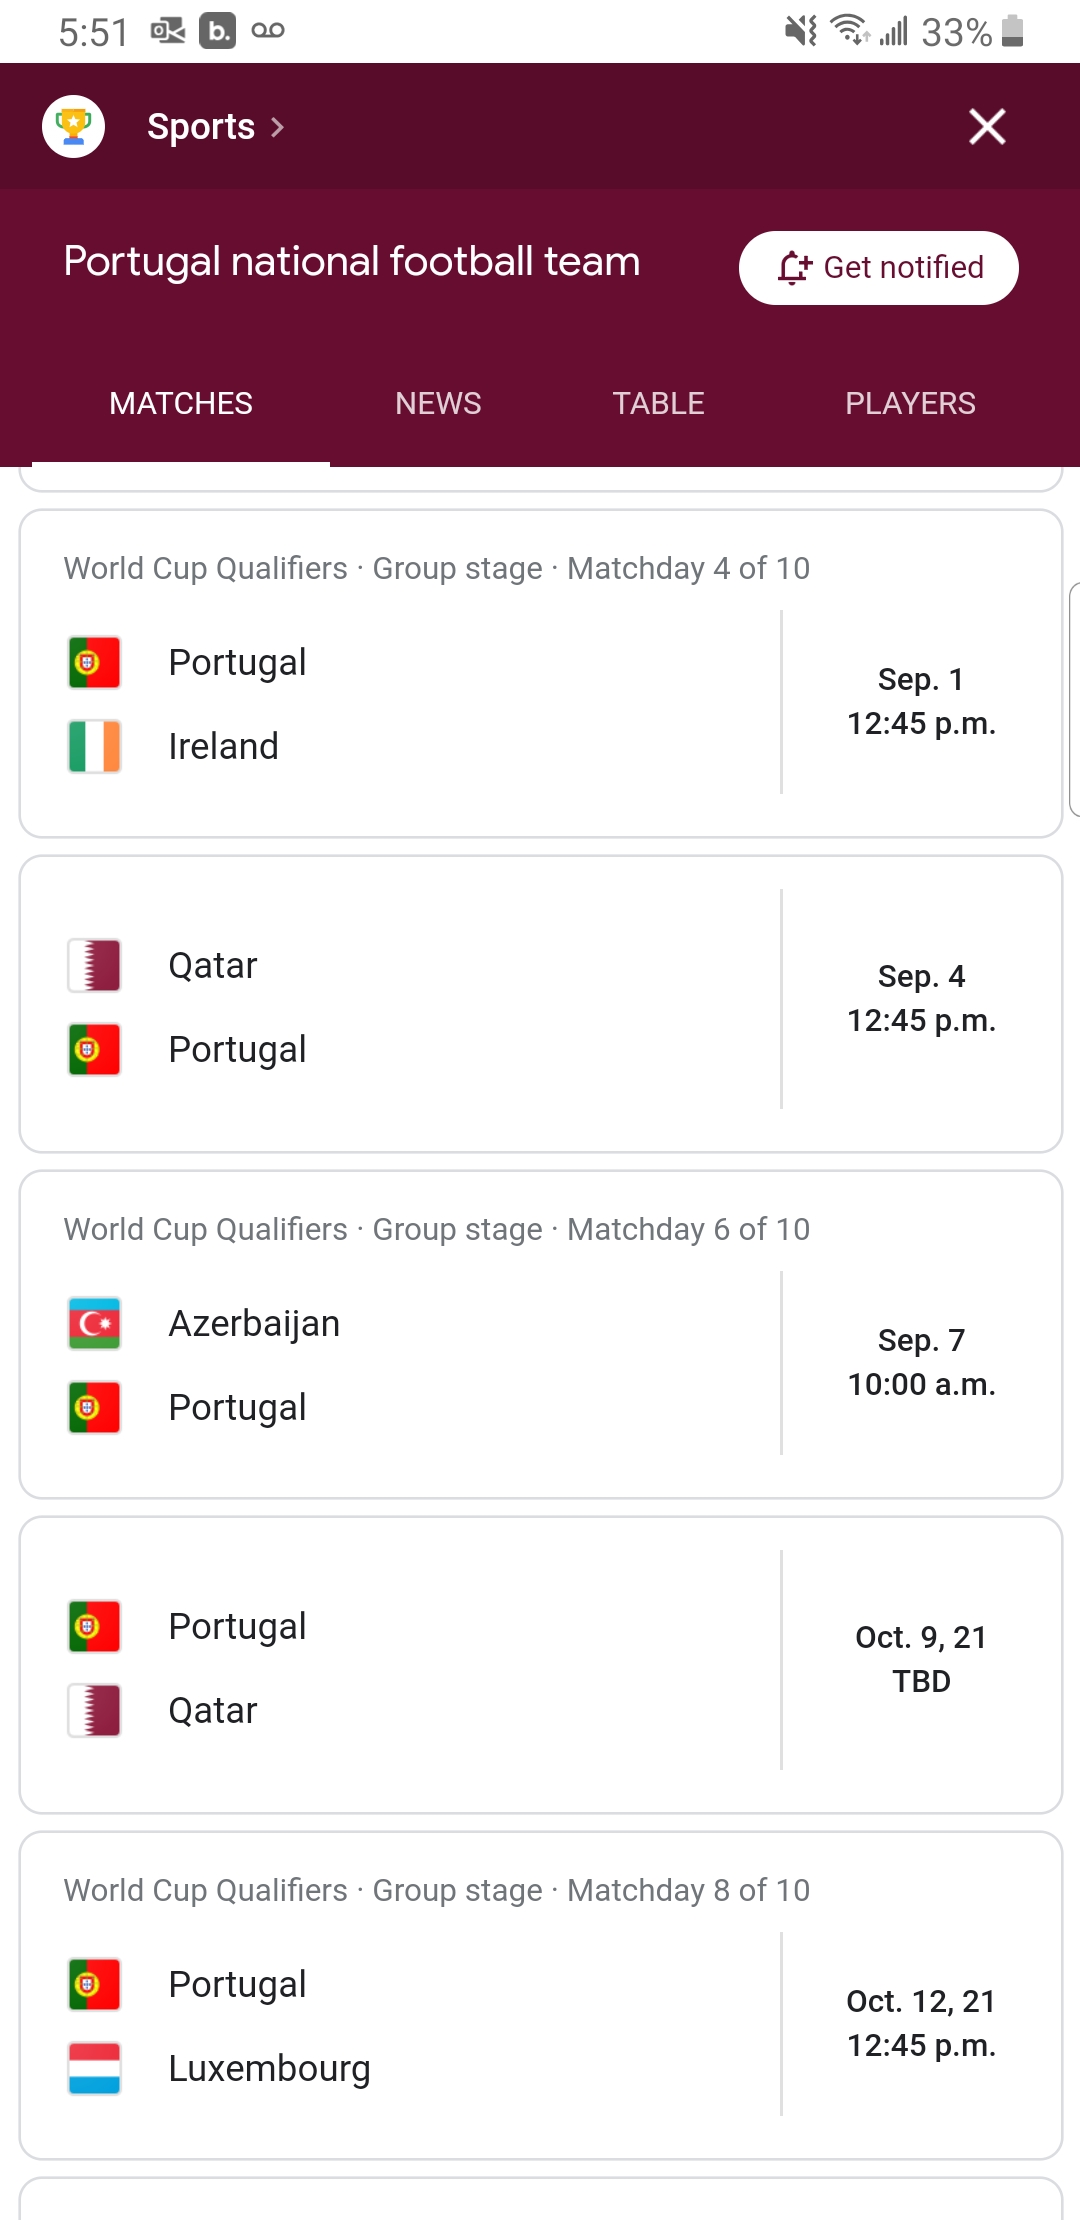Tap Qatar flag in Oct. 9 match
1080x2220 pixels.
click(x=95, y=1710)
